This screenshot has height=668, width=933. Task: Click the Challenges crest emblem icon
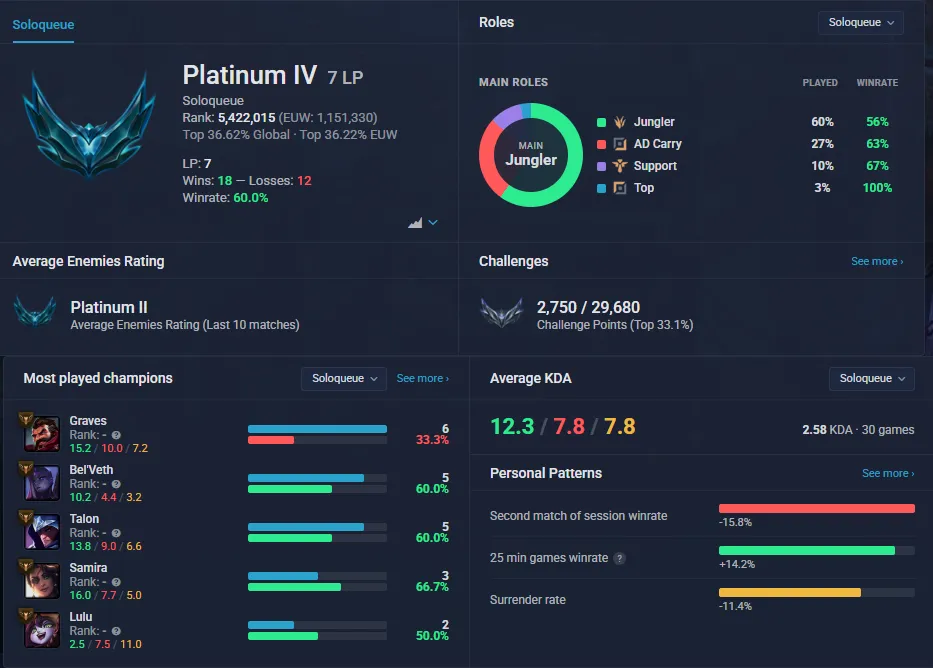tap(501, 312)
